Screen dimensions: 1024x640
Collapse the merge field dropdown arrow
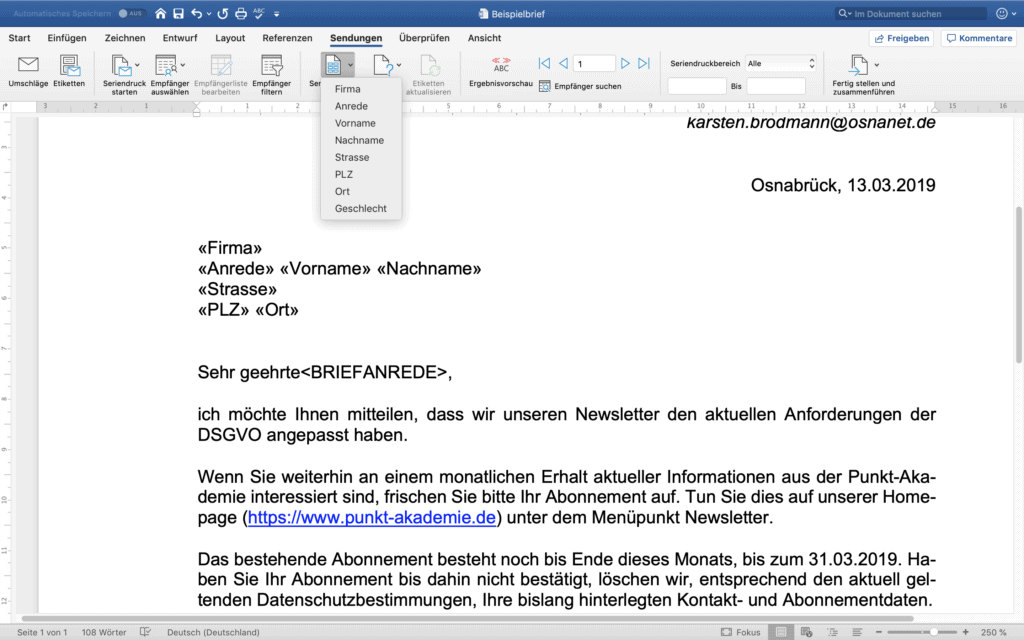[350, 65]
